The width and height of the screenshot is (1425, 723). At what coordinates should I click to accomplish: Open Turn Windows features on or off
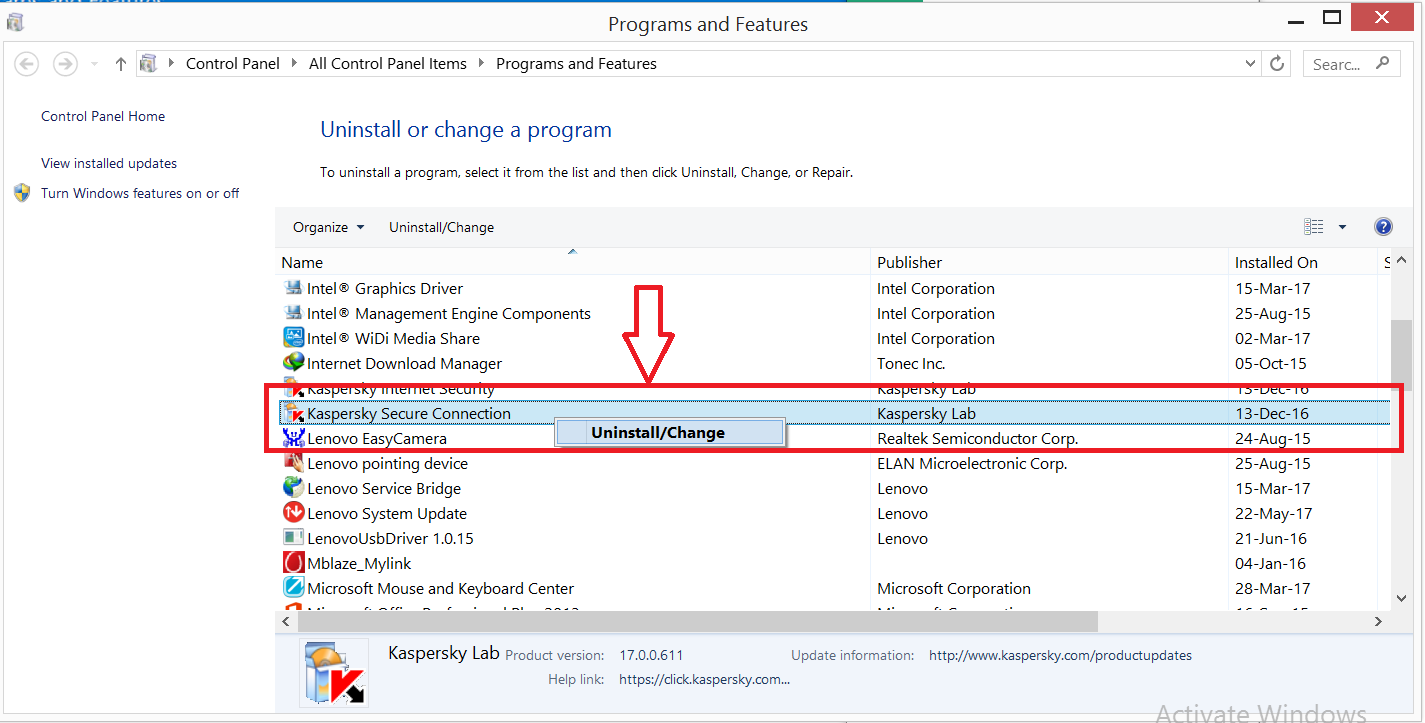140,193
